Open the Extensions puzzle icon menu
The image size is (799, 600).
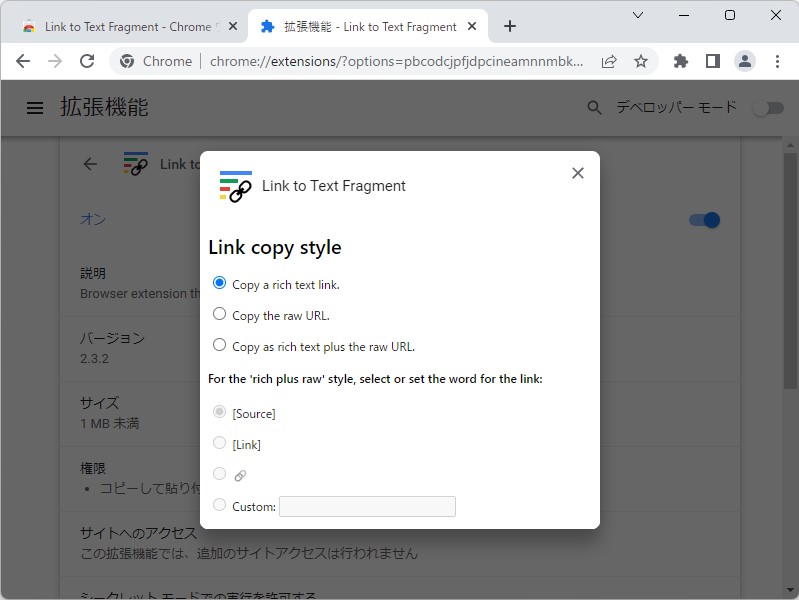[681, 62]
